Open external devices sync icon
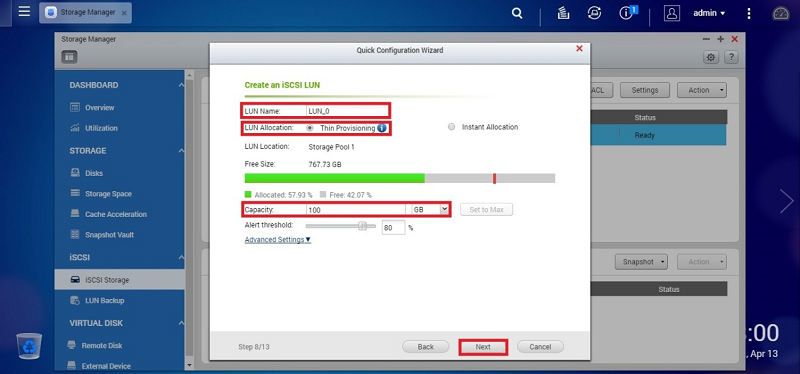Image resolution: width=800 pixels, height=374 pixels. tap(594, 14)
